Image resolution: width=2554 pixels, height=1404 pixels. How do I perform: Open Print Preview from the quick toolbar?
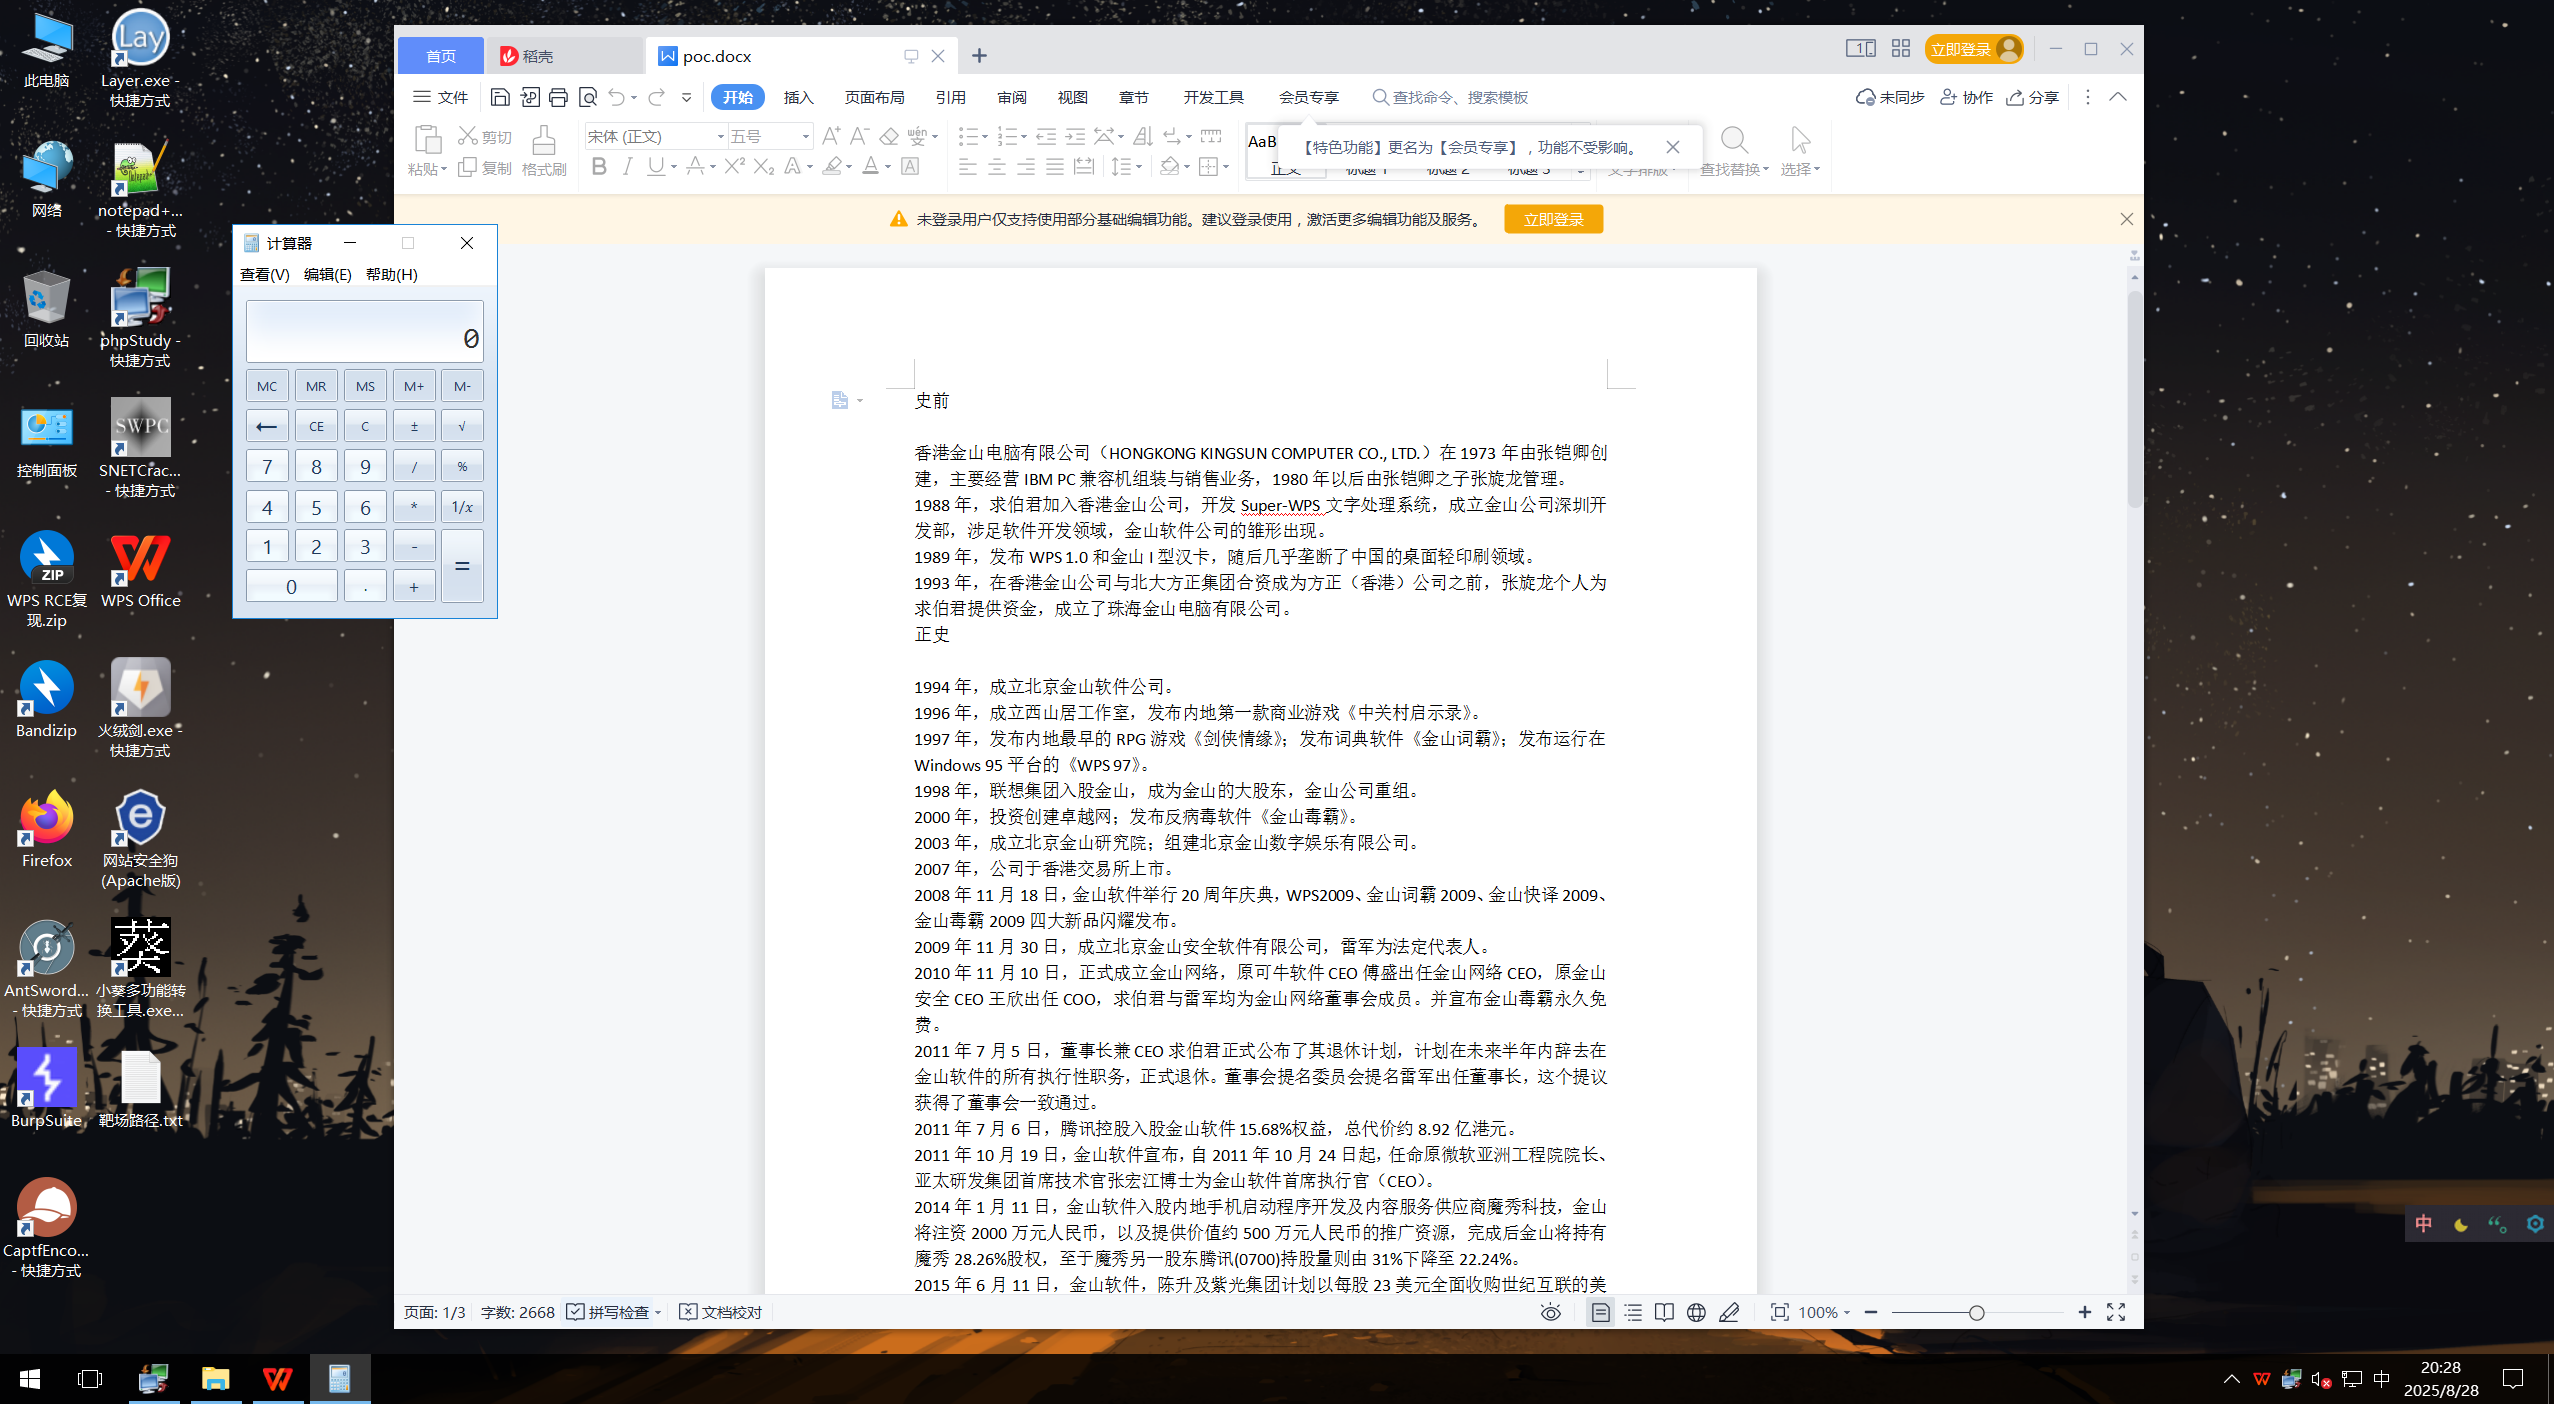click(x=588, y=97)
